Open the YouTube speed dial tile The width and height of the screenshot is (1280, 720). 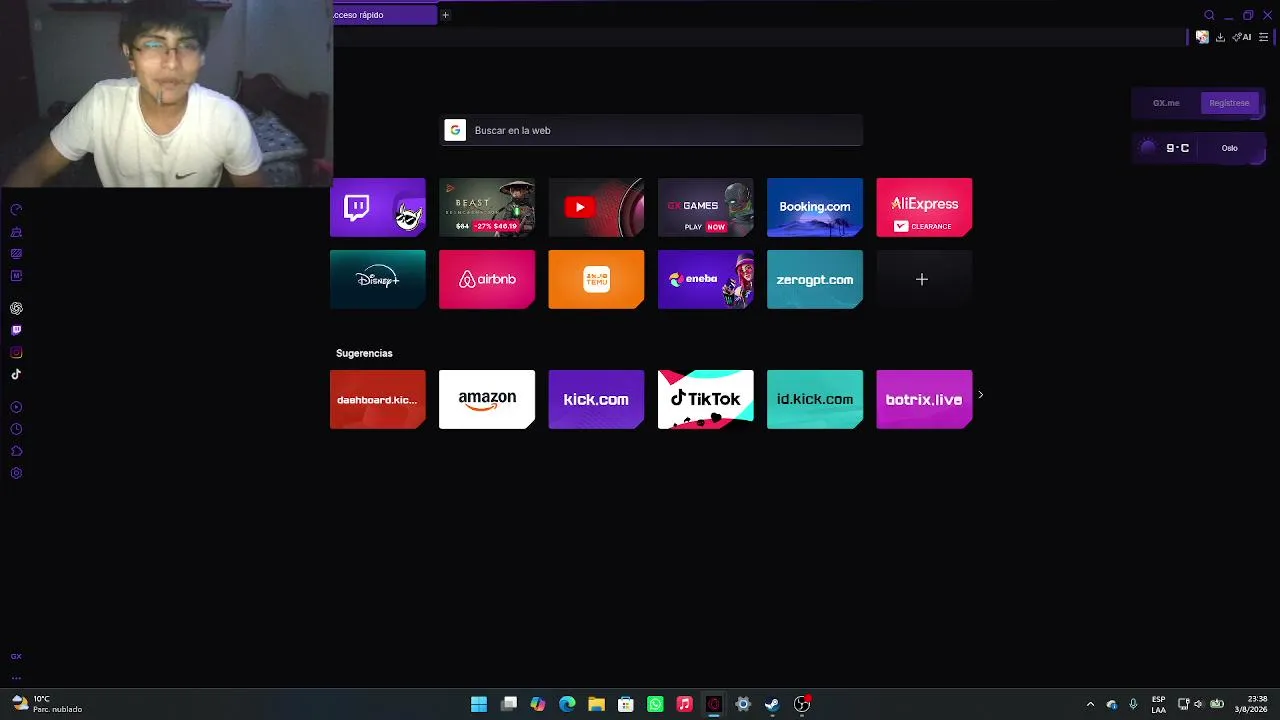point(596,207)
